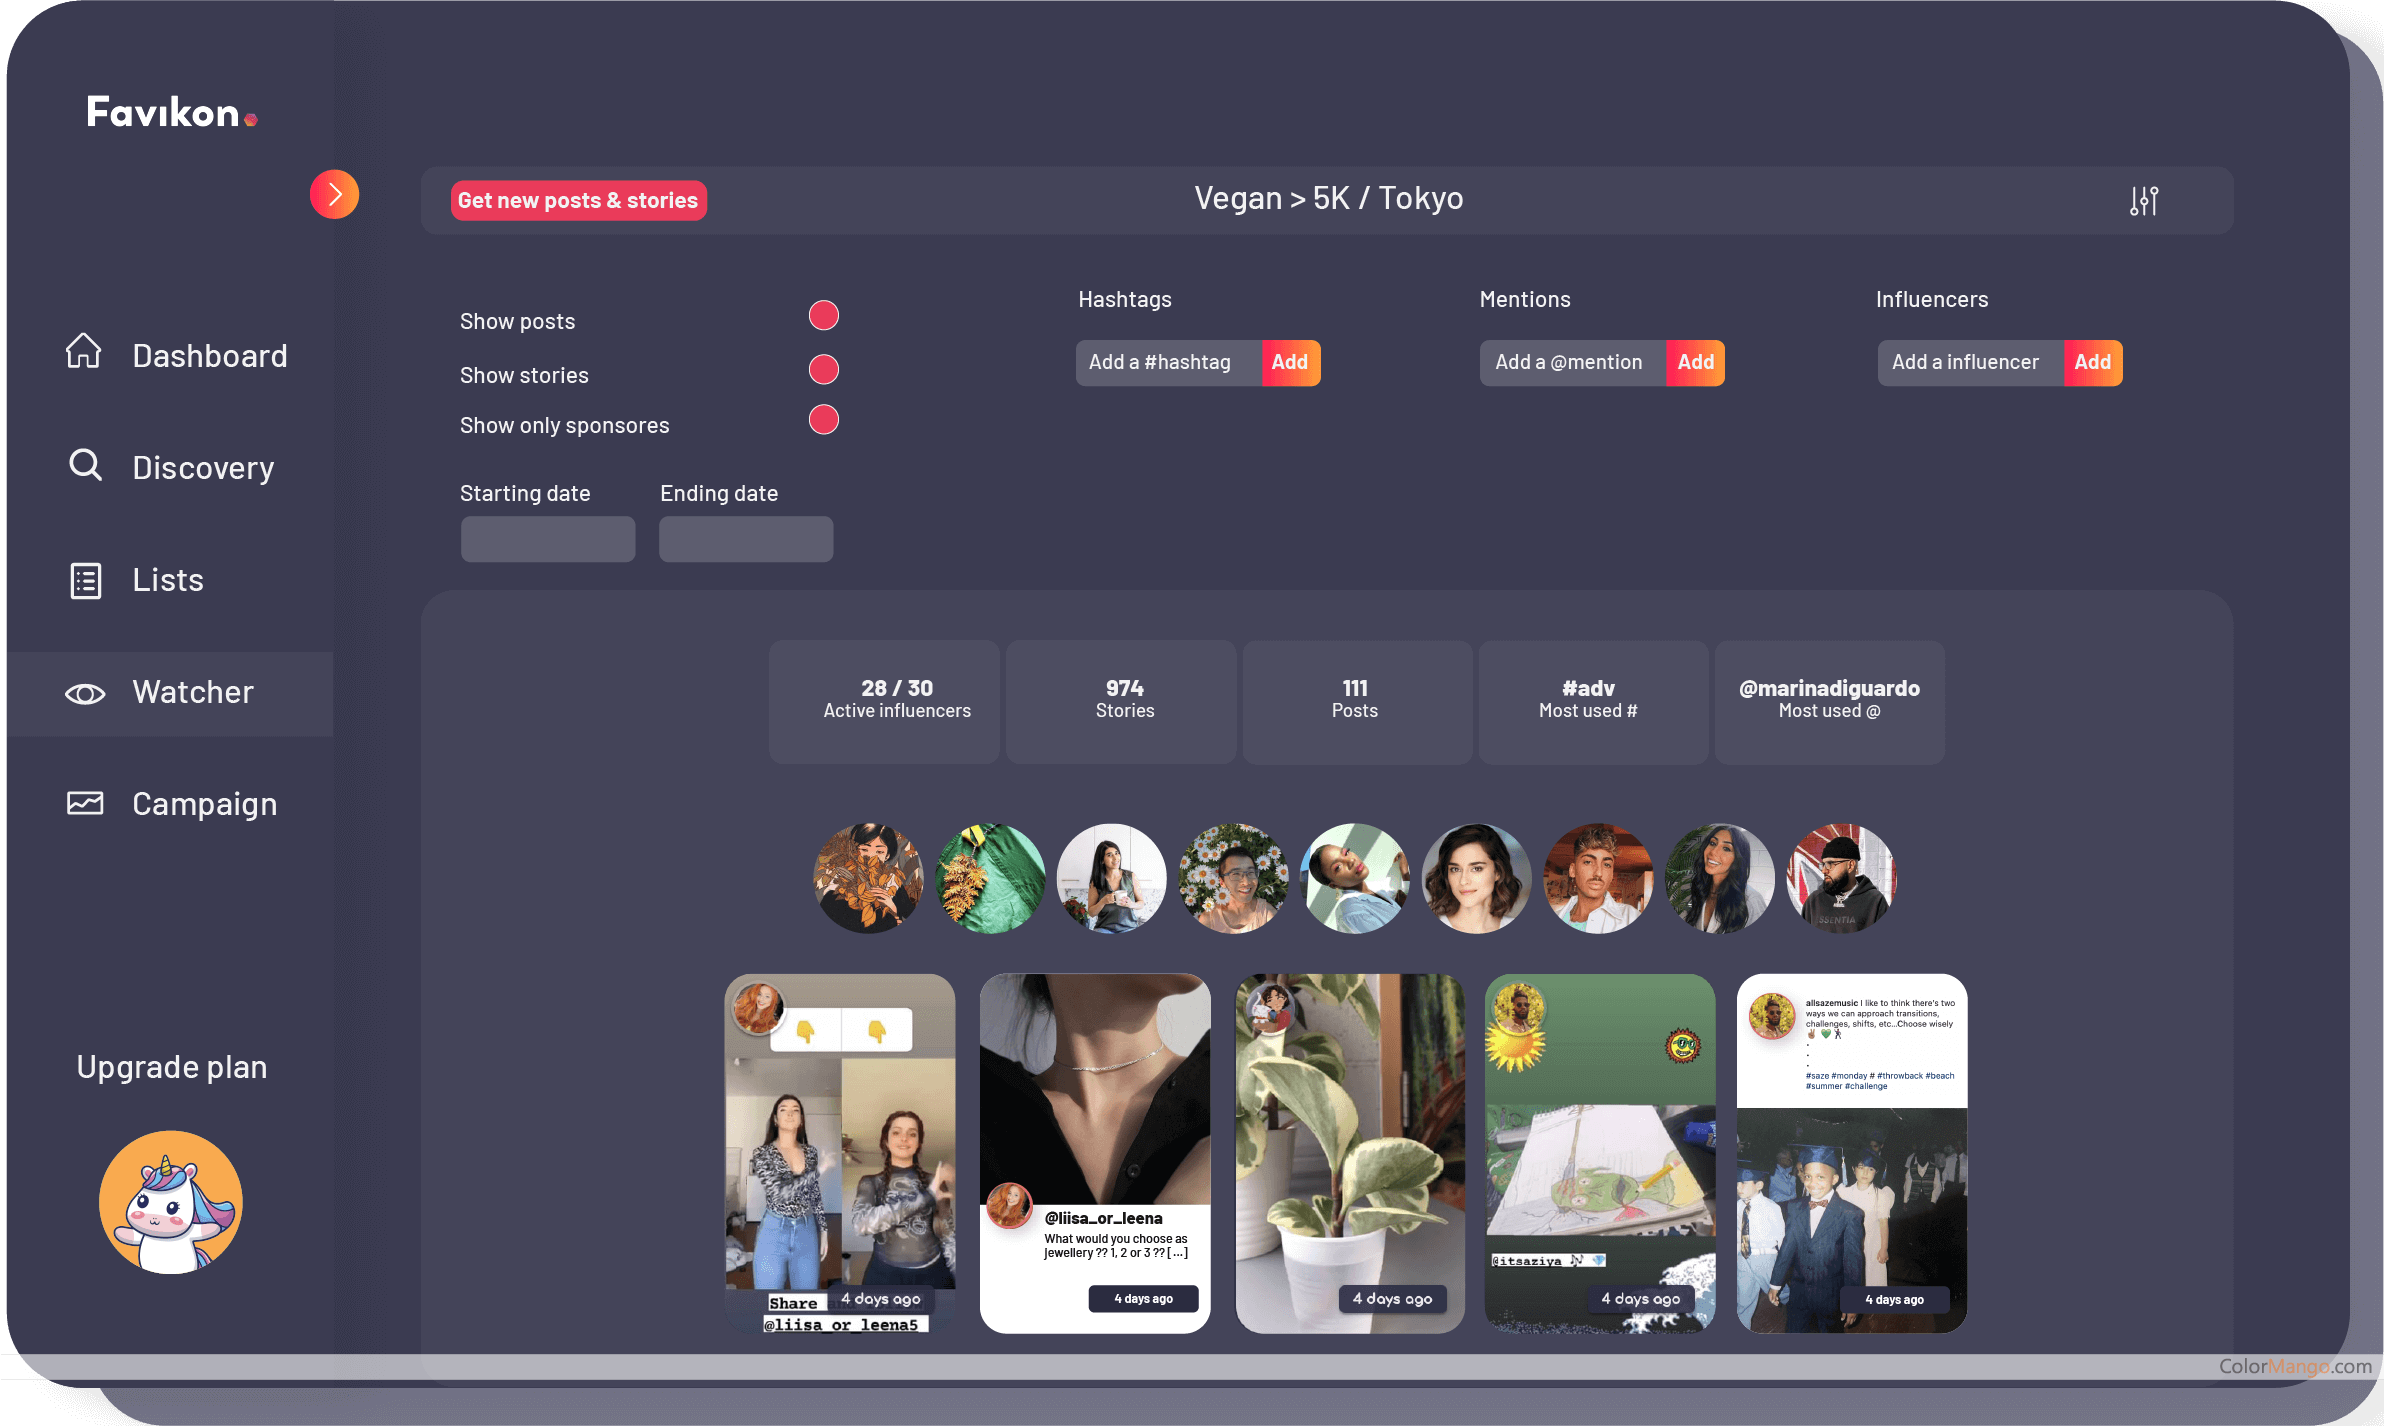The height and width of the screenshot is (1426, 2384).
Task: Click Add button next to hashtag field
Action: pos(1290,363)
